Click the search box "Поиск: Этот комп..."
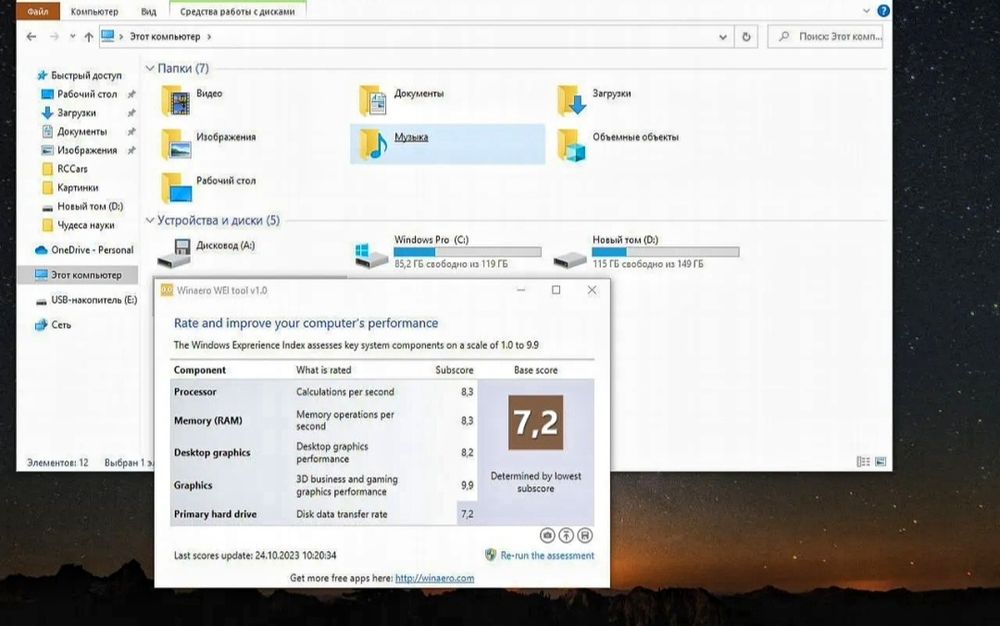The image size is (1000, 626). [x=826, y=37]
